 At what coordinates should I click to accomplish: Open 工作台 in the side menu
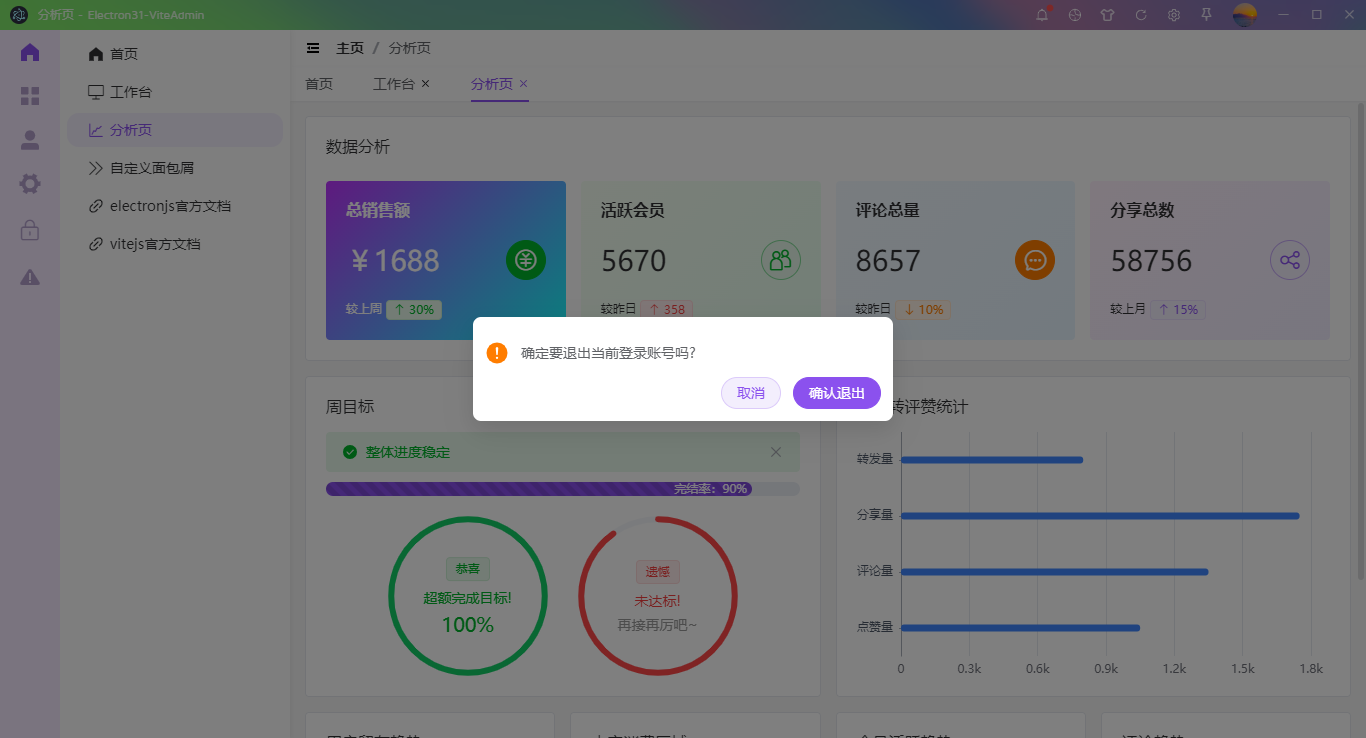pyautogui.click(x=175, y=92)
